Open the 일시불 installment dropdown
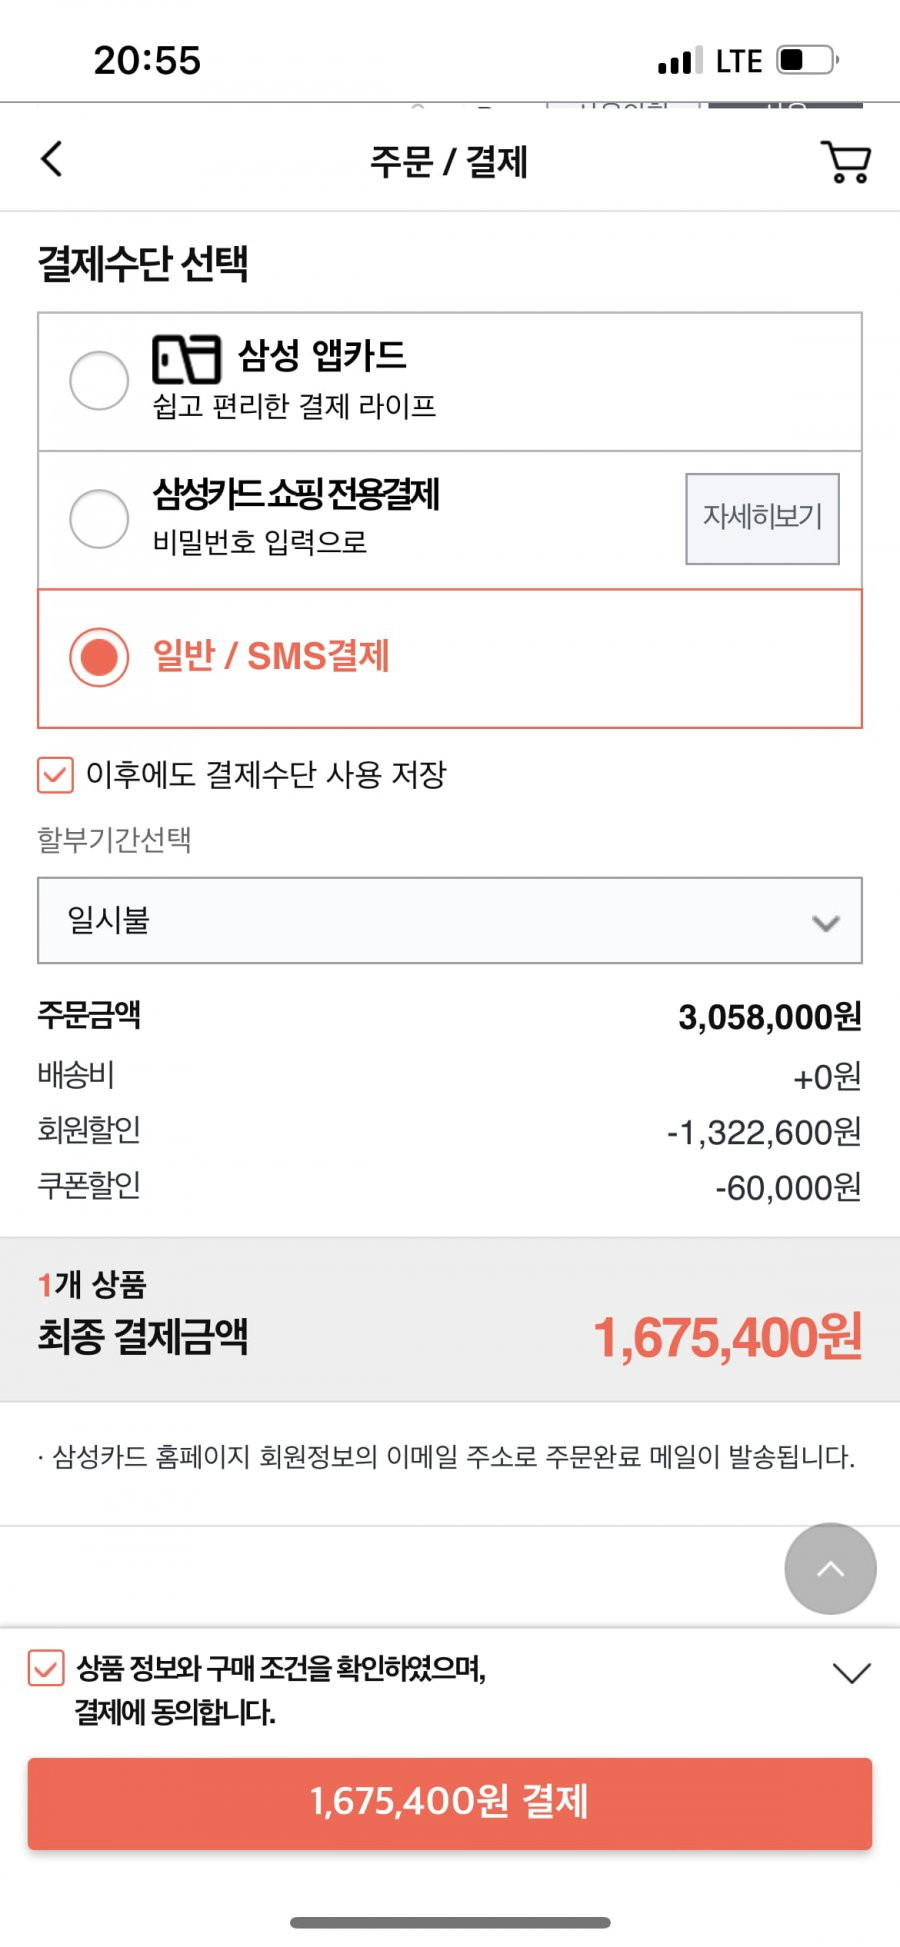Image resolution: width=900 pixels, height=1947 pixels. pos(450,921)
